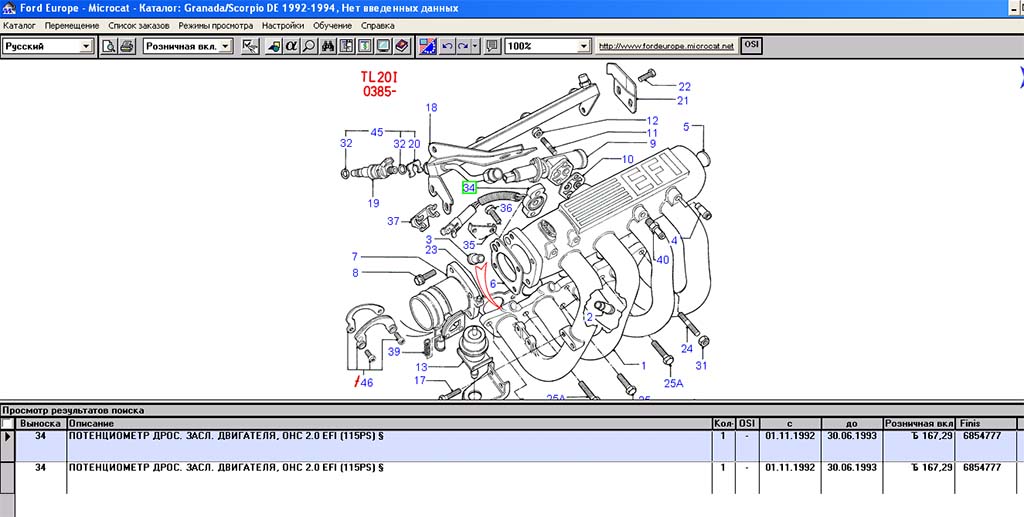This screenshot has width=1024, height=517.
Task: Click callout number 12 in diagram
Action: [652, 121]
